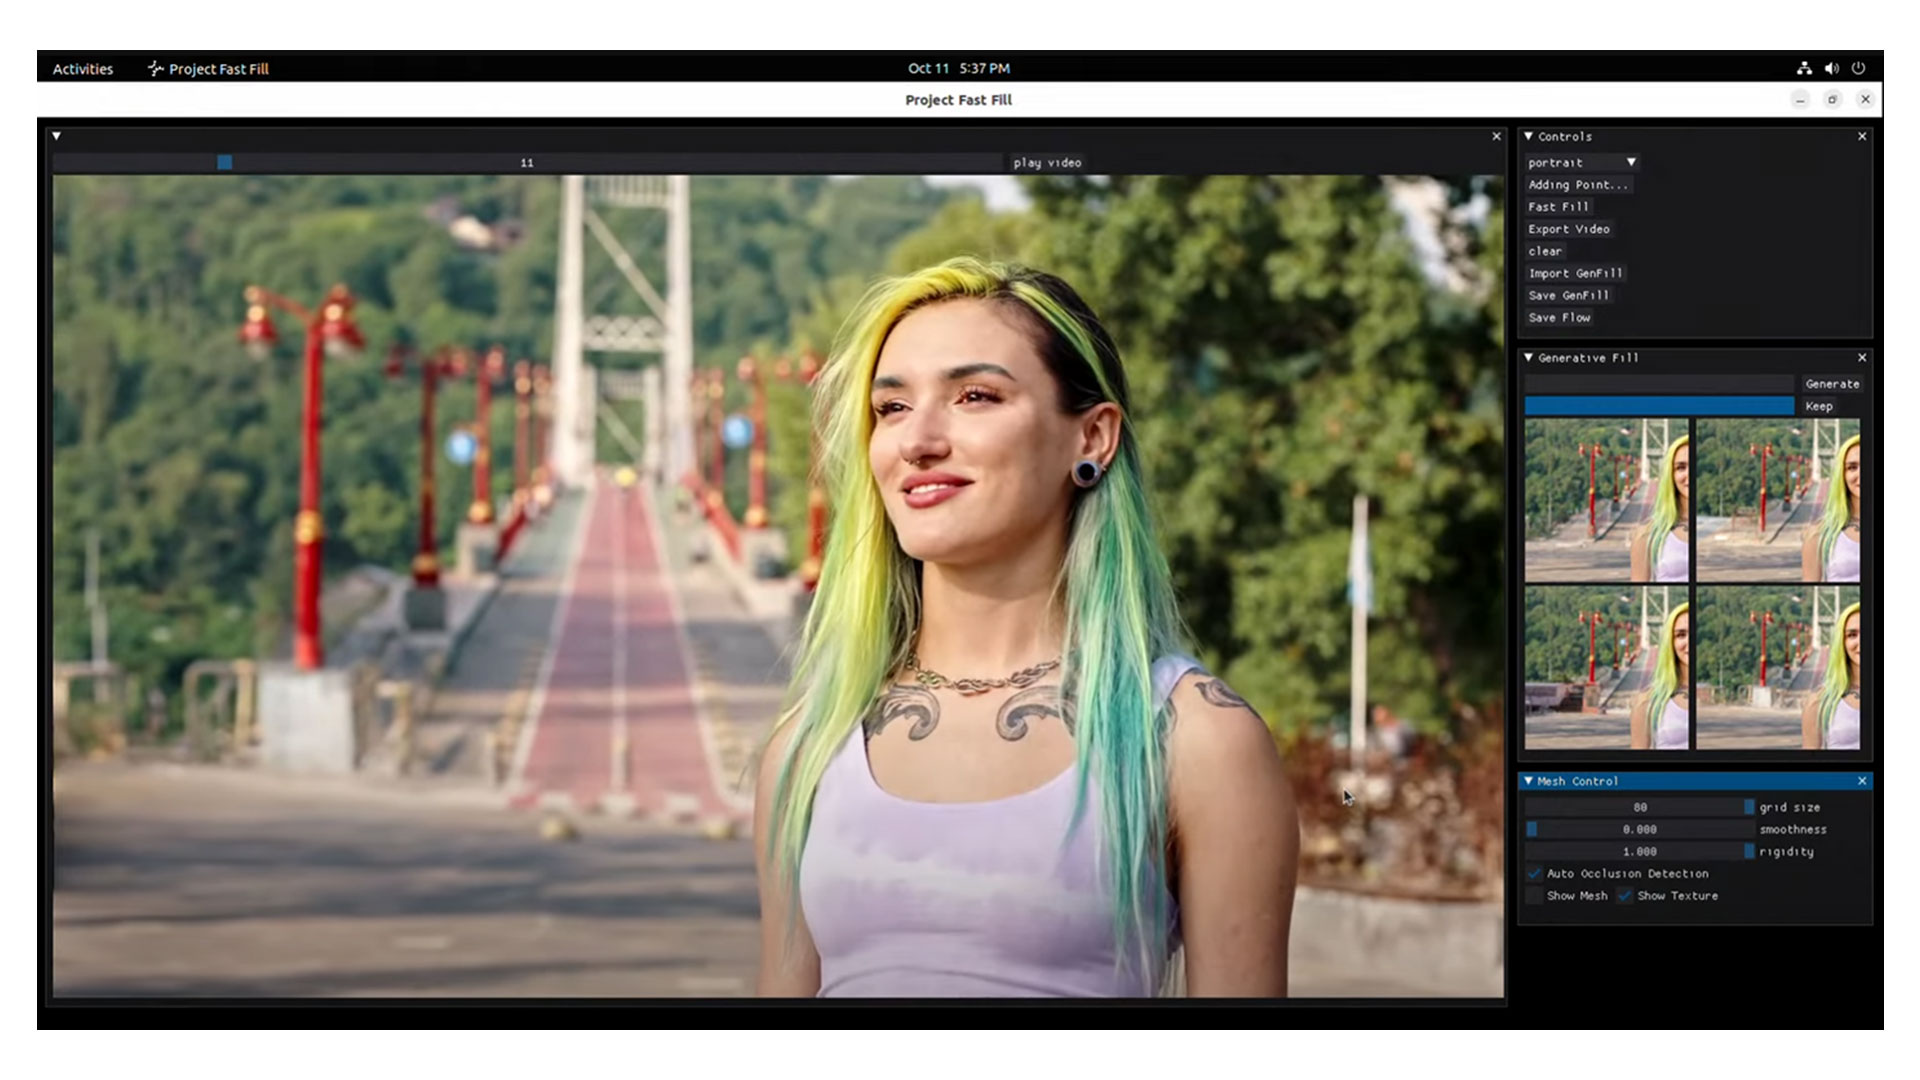Enable the Show Mesh checkbox
The width and height of the screenshot is (1920, 1080).
click(x=1534, y=896)
